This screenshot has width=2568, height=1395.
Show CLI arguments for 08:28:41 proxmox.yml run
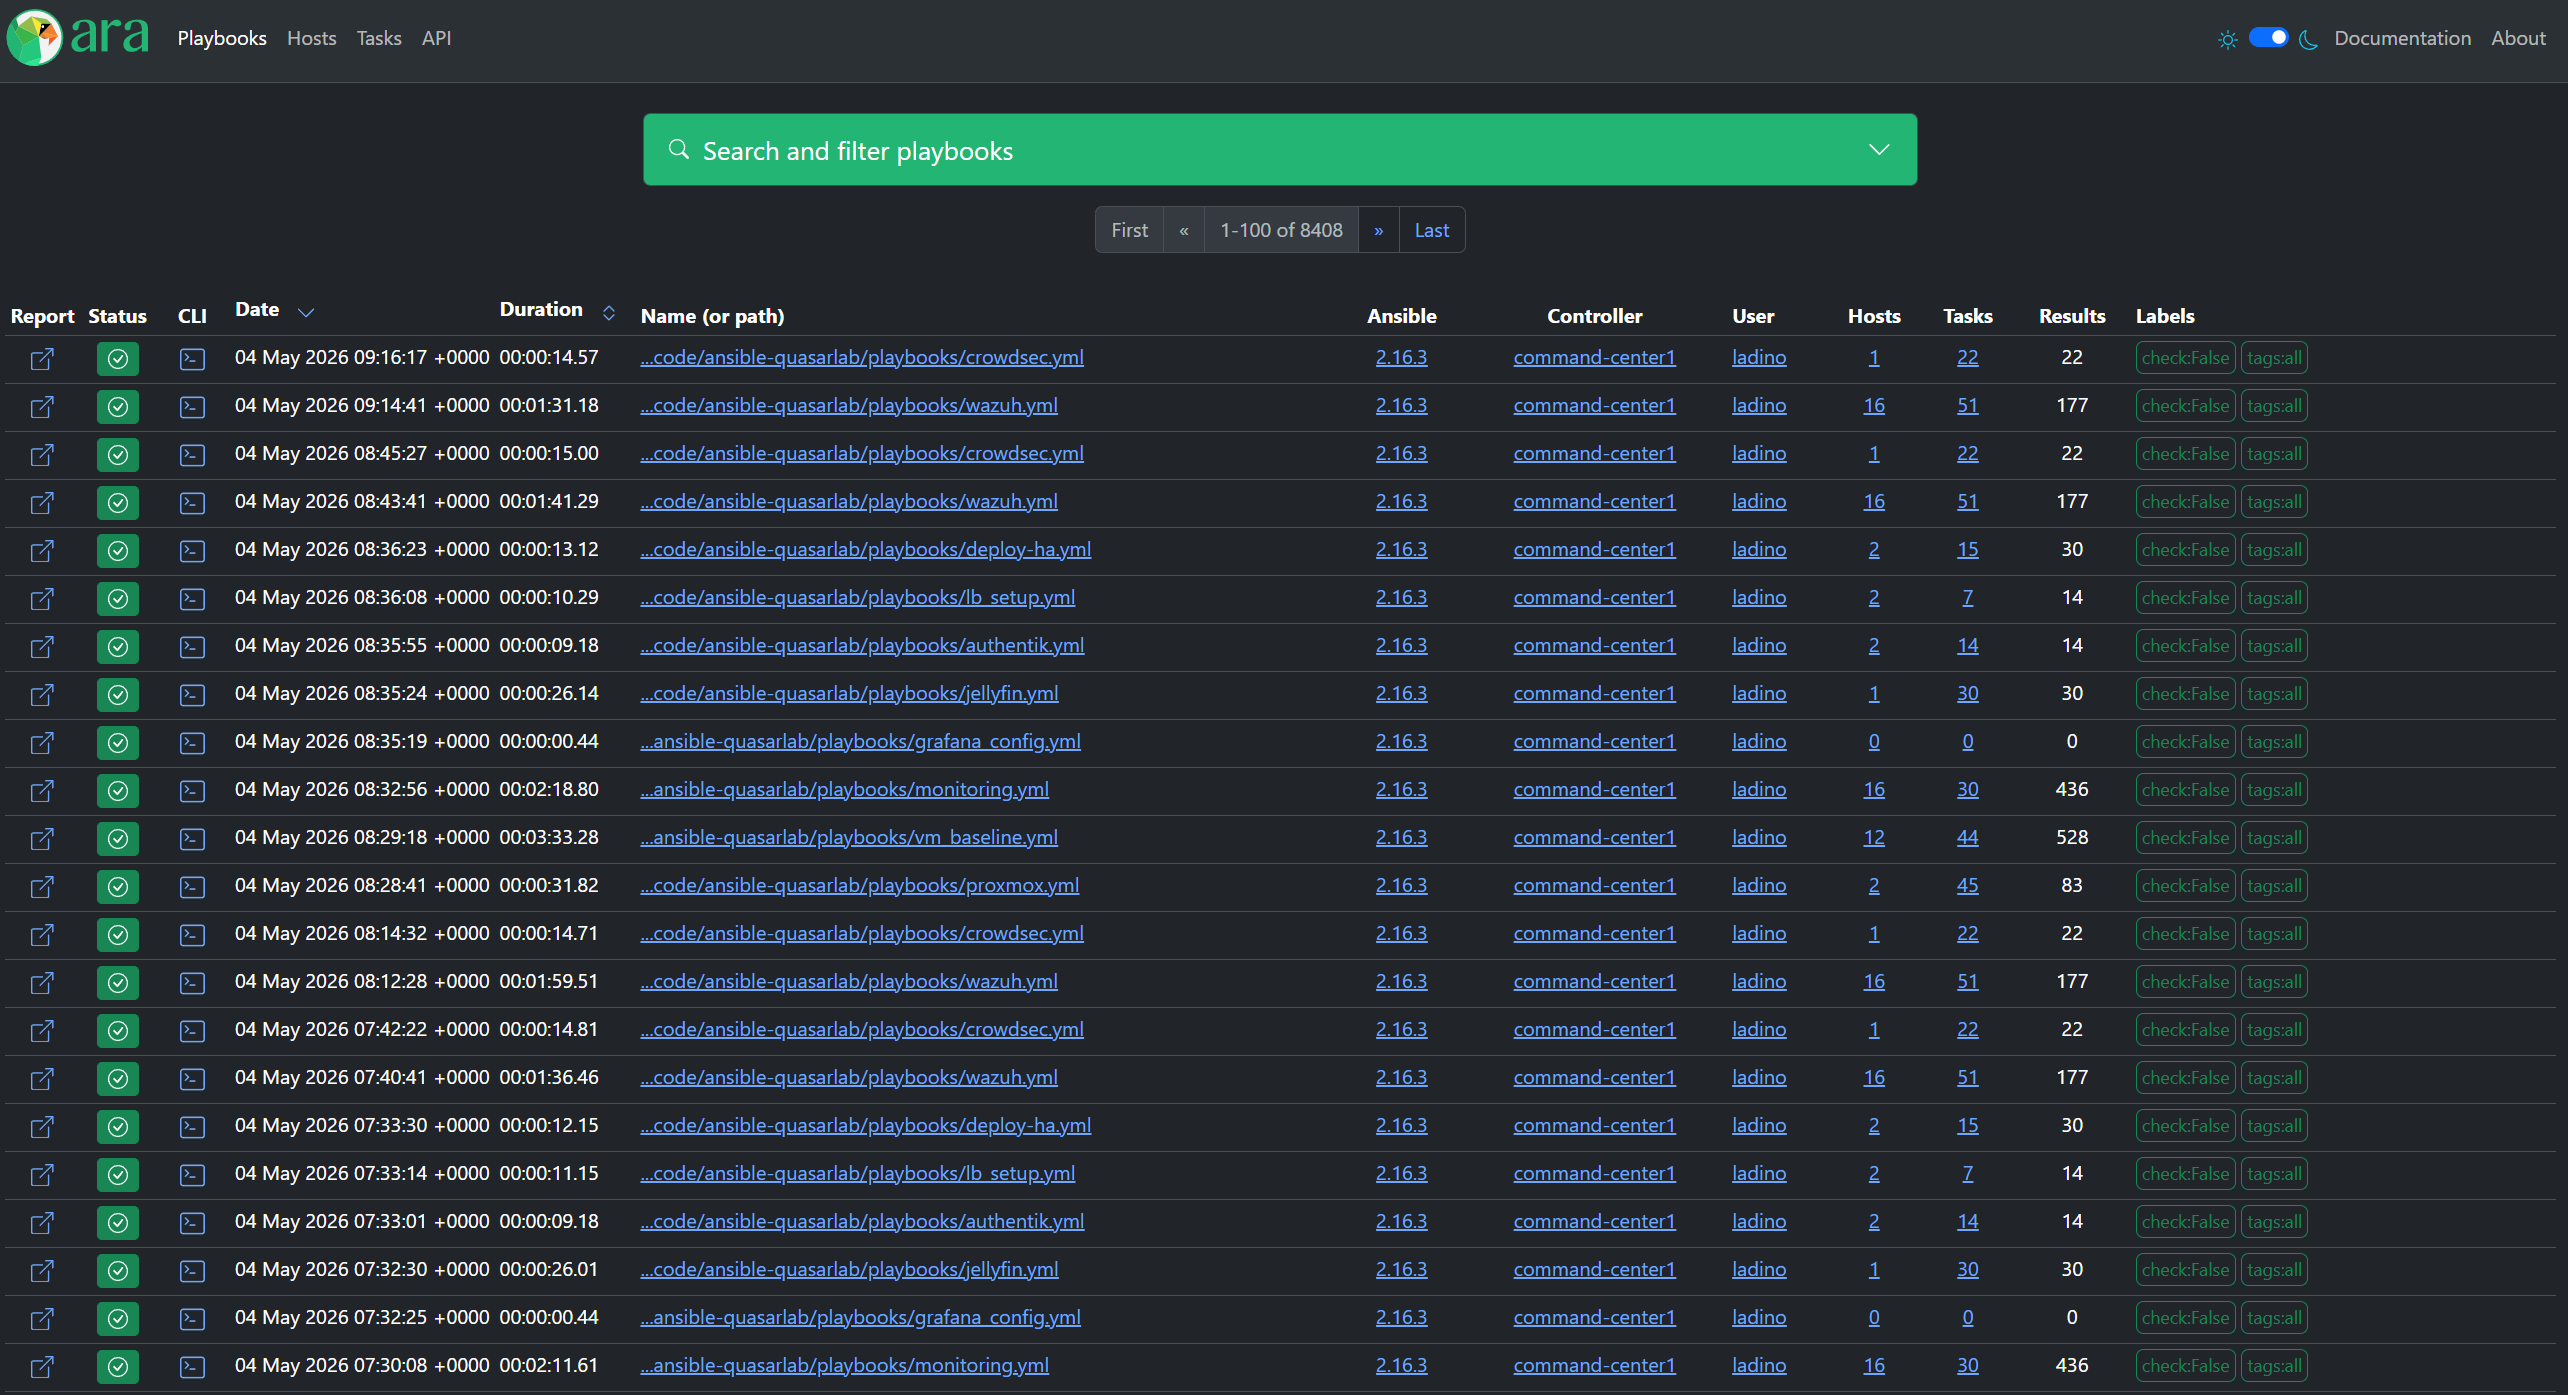[192, 886]
